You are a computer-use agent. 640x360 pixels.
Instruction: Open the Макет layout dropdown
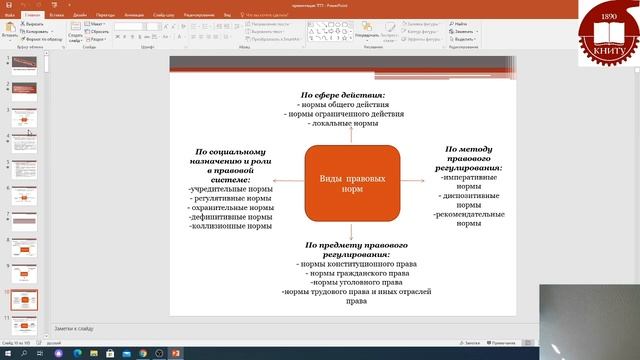pyautogui.click(x=95, y=24)
